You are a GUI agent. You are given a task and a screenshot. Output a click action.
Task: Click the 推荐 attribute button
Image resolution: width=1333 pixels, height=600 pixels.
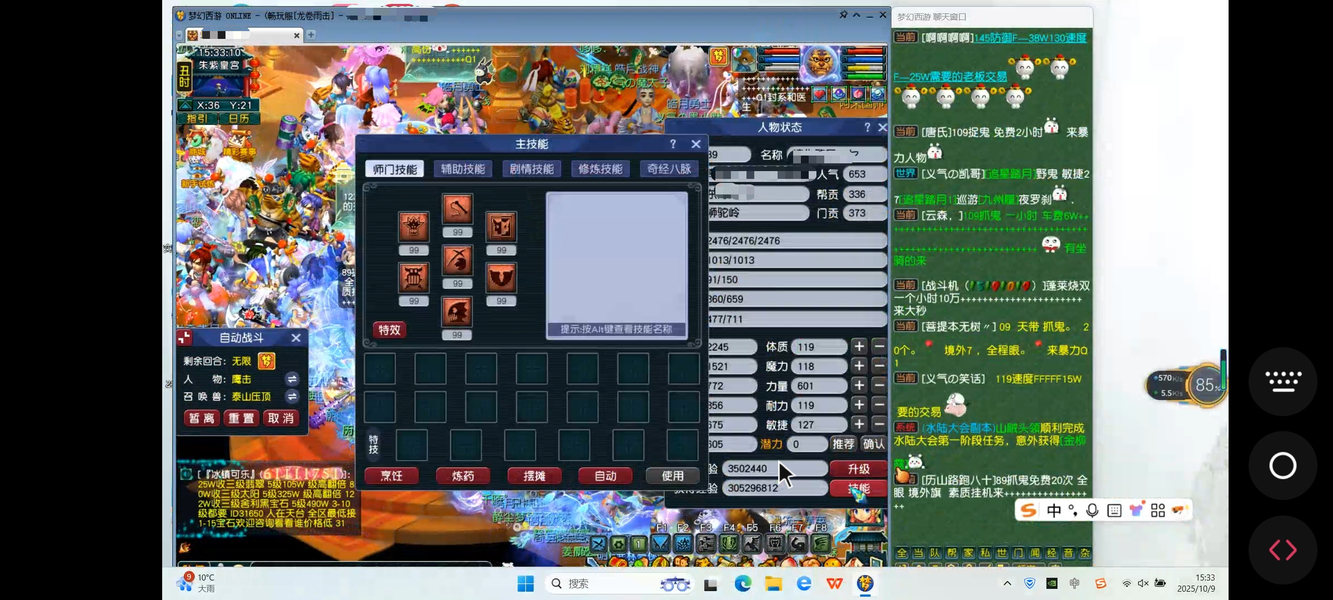[x=844, y=444]
